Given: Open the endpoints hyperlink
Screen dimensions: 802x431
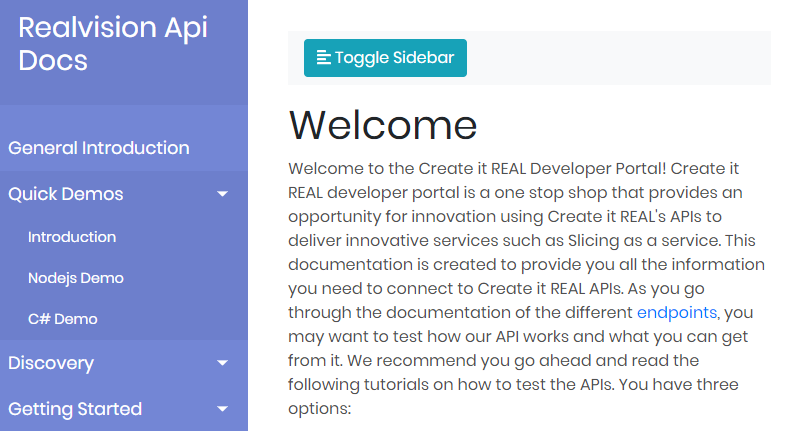Looking at the screenshot, I should click(x=677, y=312).
